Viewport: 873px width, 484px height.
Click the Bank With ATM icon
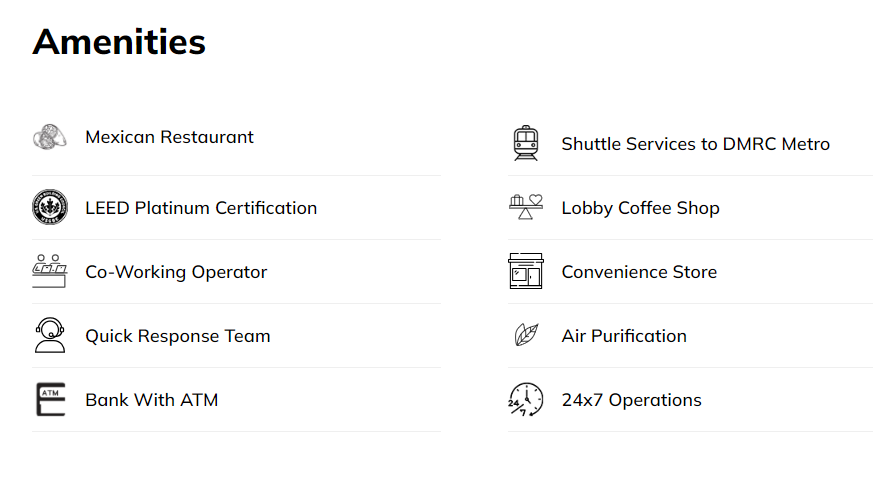coord(51,399)
